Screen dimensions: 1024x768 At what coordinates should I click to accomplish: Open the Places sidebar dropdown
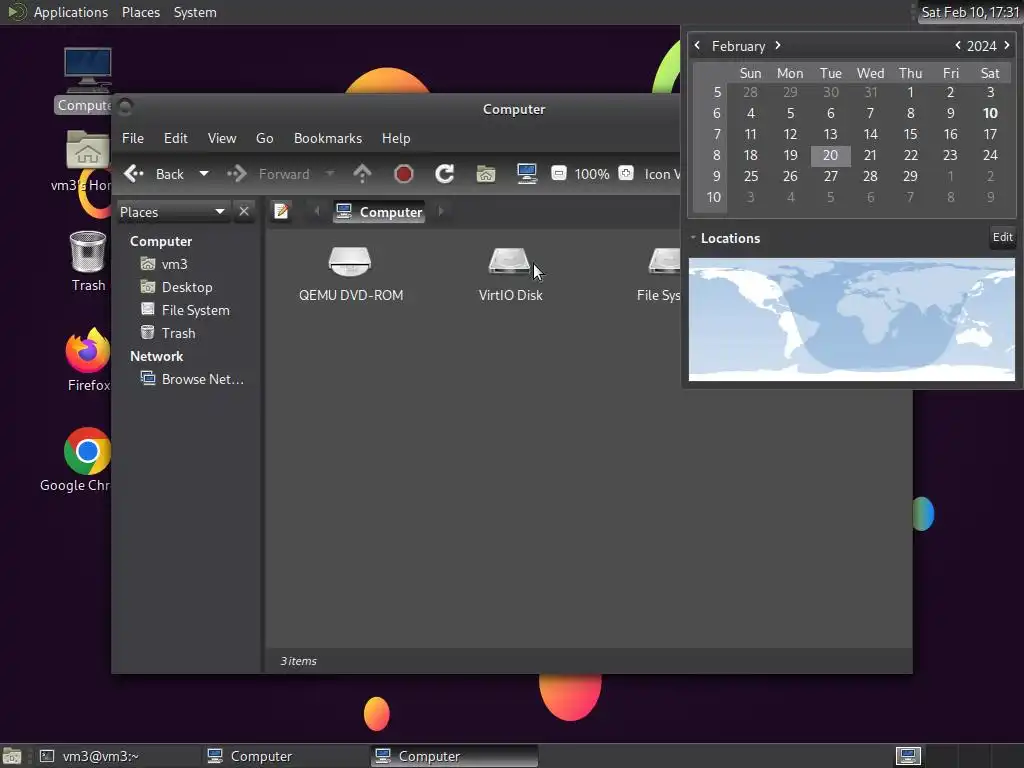(x=173, y=212)
